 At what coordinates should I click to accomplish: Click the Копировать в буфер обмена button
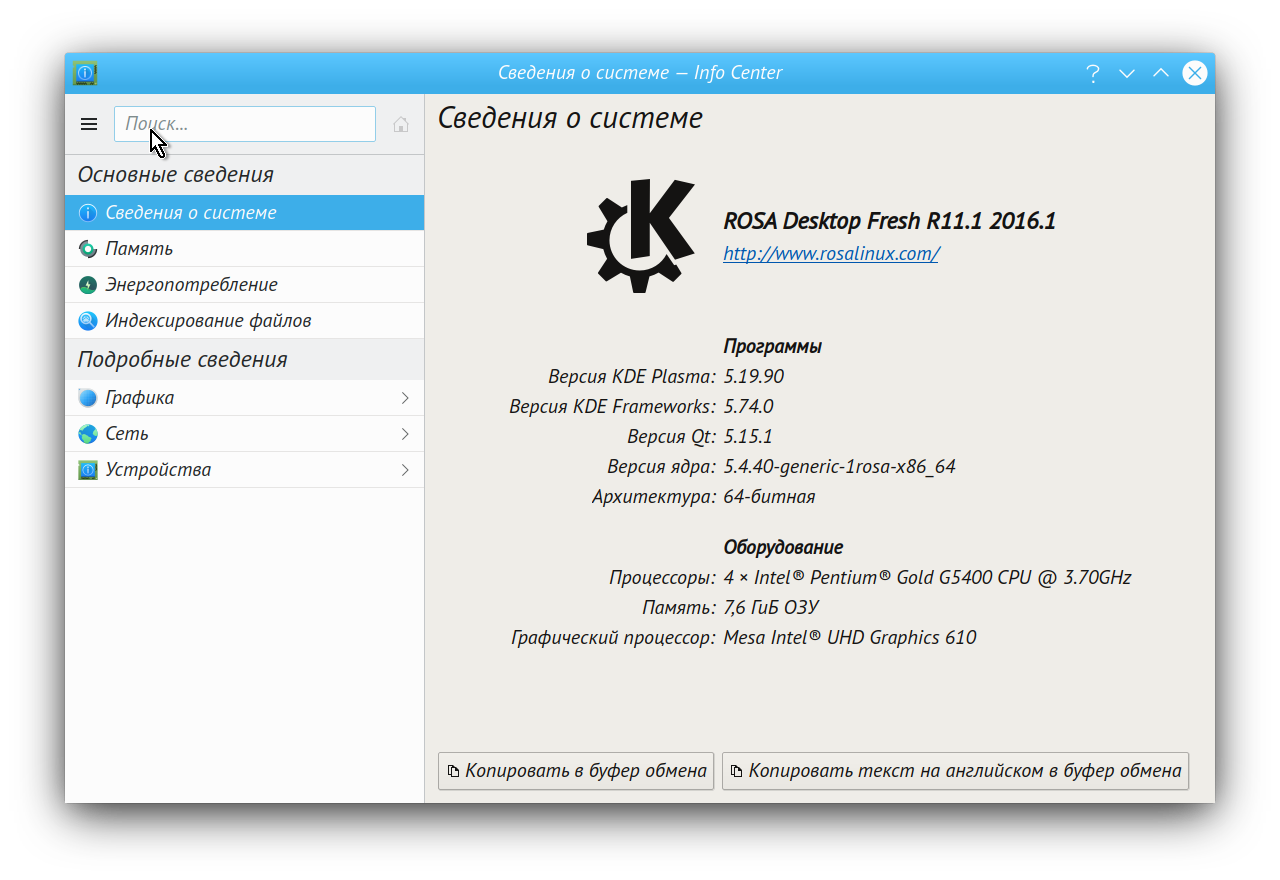pyautogui.click(x=576, y=771)
